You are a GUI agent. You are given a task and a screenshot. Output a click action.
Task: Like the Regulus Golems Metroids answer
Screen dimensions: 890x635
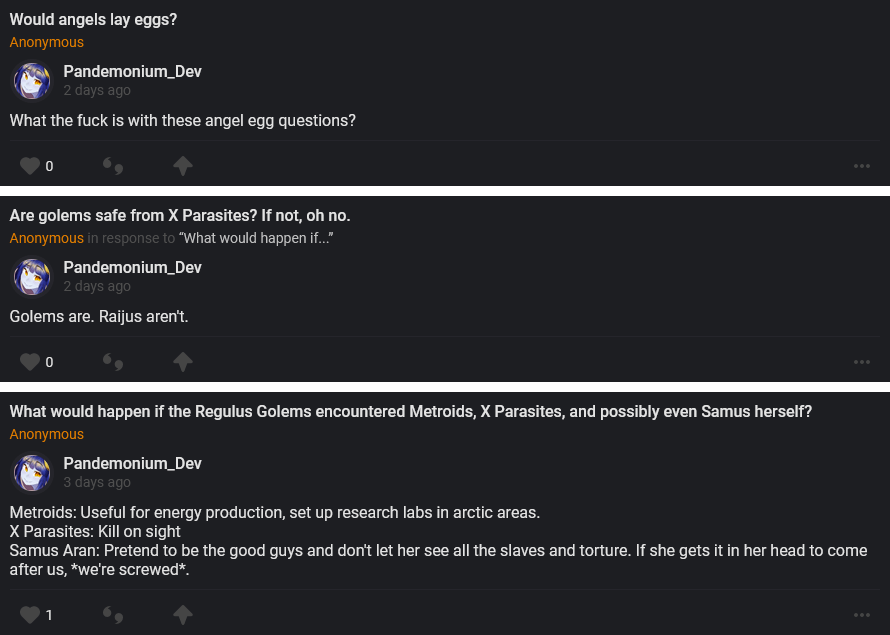click(30, 614)
